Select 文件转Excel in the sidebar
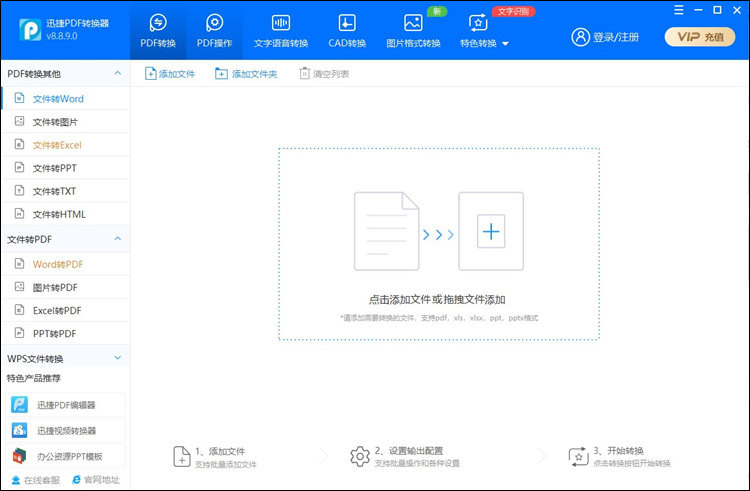Image resolution: width=750 pixels, height=491 pixels. pyautogui.click(x=66, y=144)
